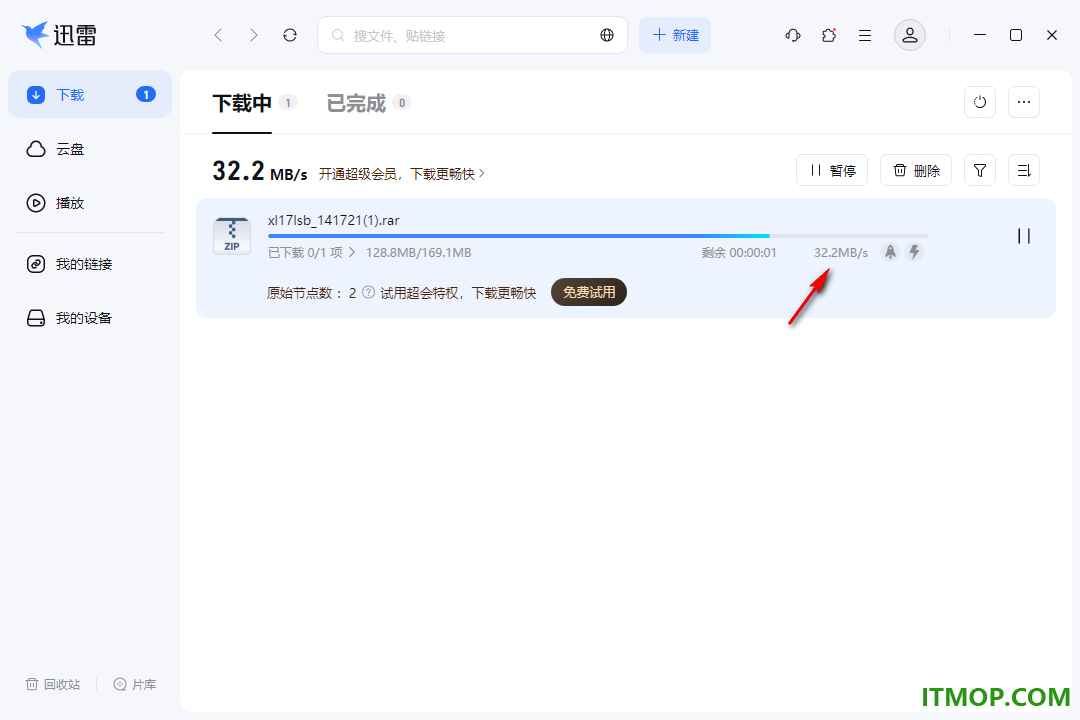Click the power schedule icon button
Image resolution: width=1080 pixels, height=720 pixels.
(x=980, y=102)
